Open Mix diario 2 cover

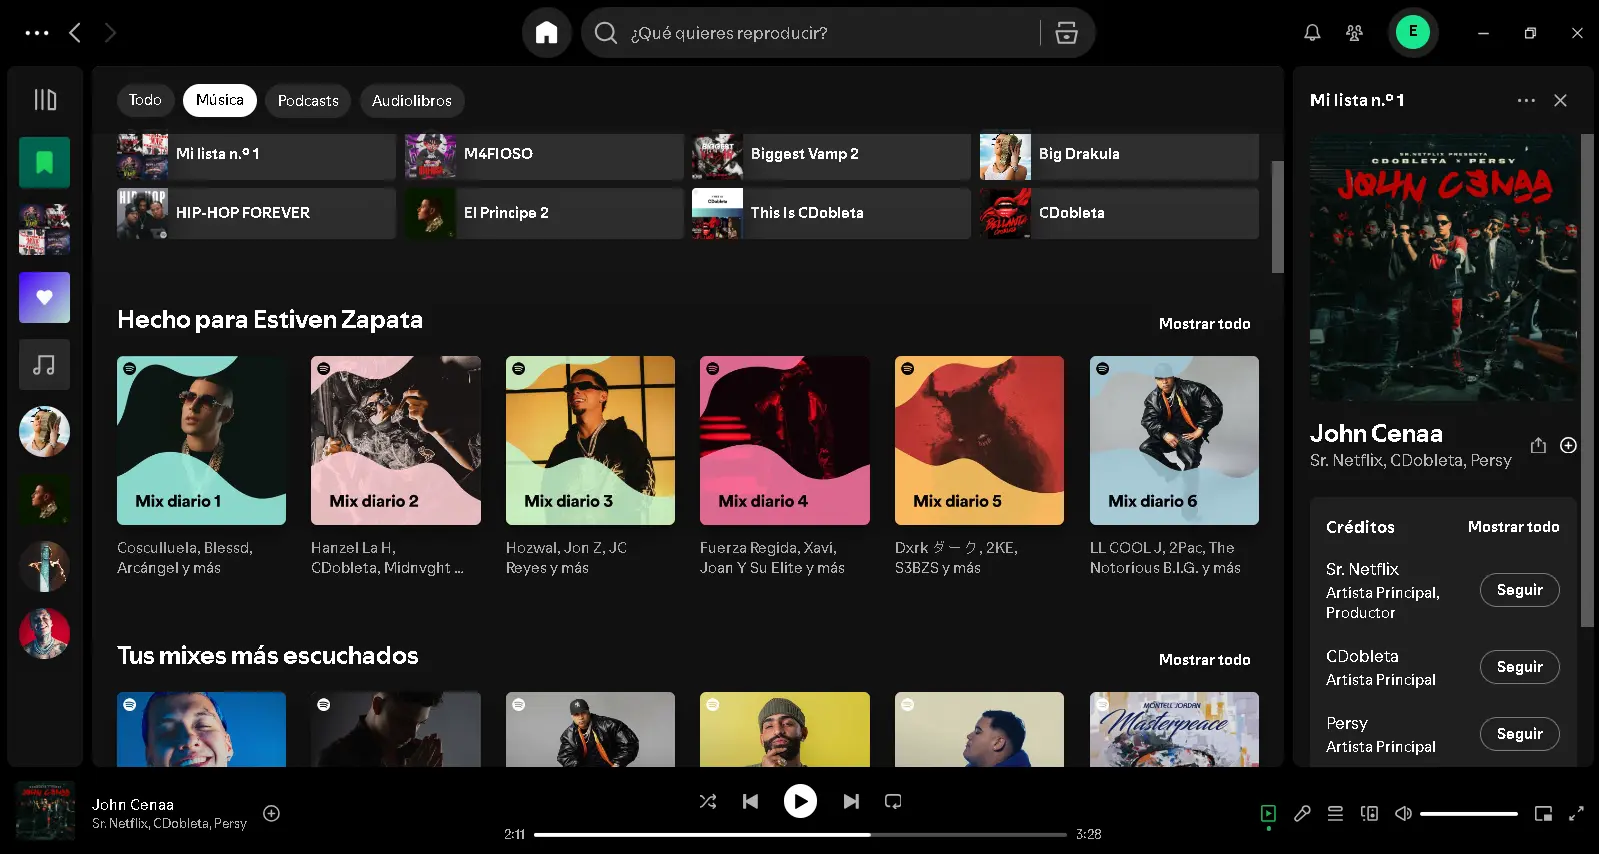pyautogui.click(x=396, y=440)
